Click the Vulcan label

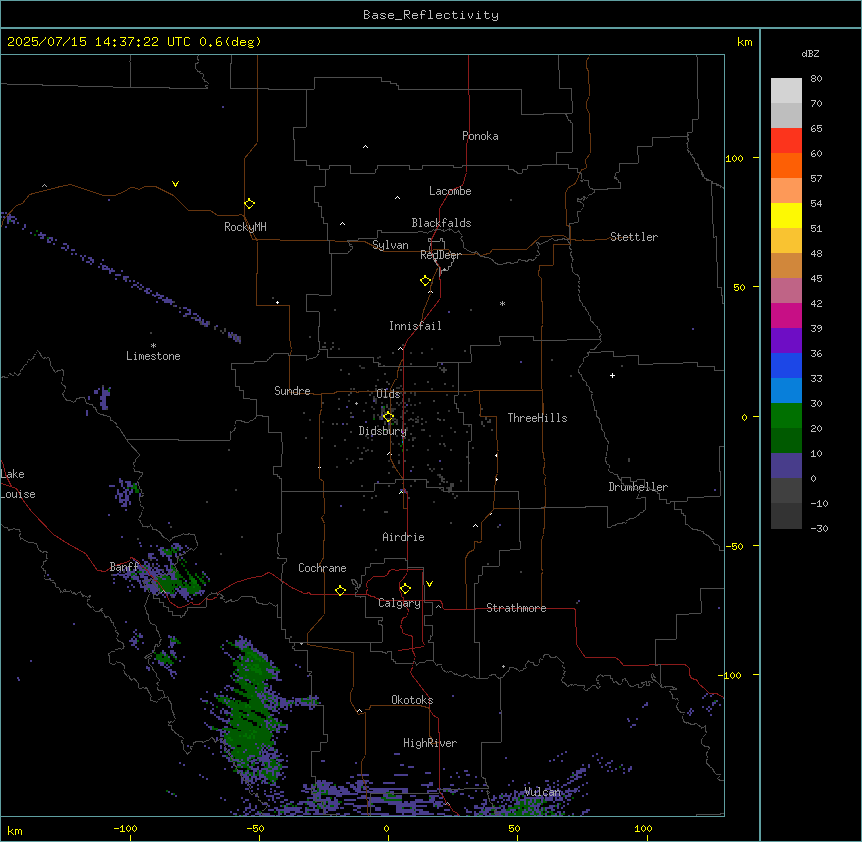point(542,792)
